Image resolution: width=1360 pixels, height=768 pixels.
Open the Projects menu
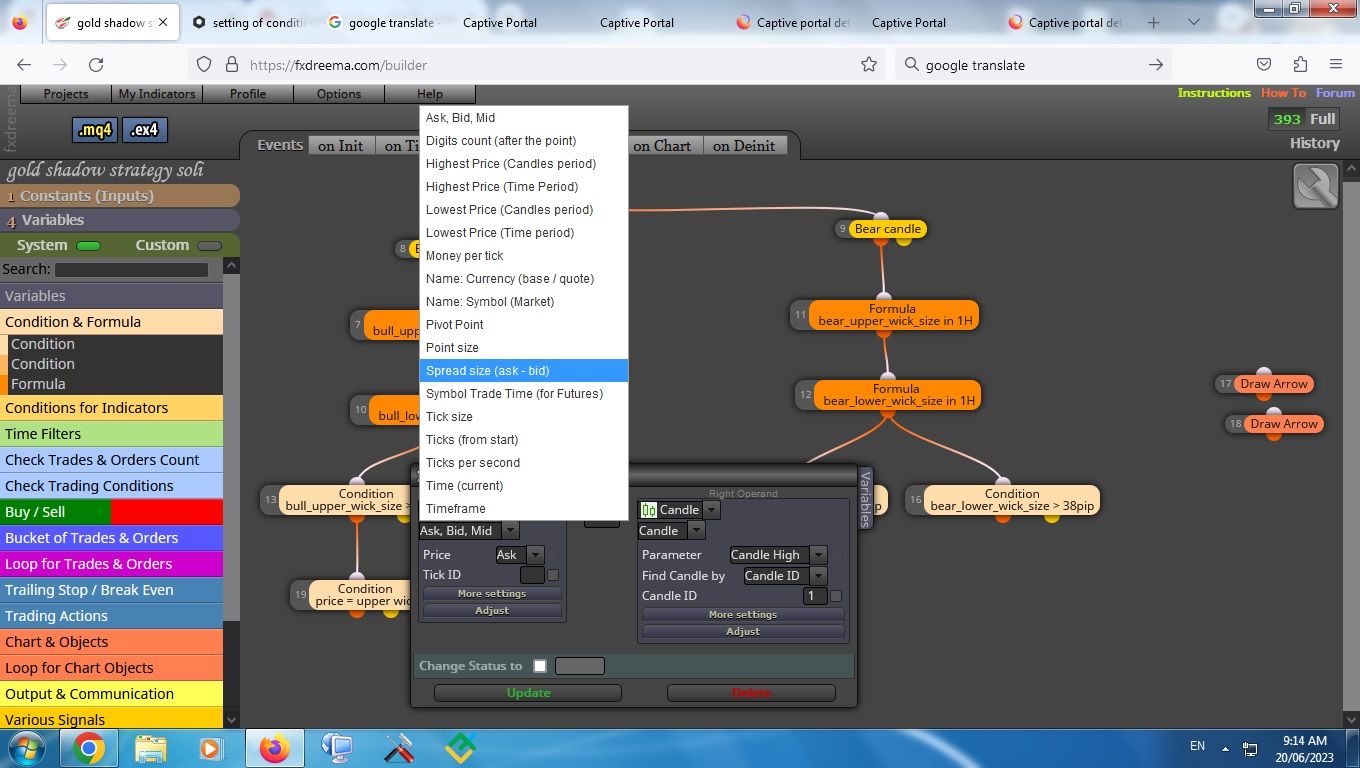point(66,94)
